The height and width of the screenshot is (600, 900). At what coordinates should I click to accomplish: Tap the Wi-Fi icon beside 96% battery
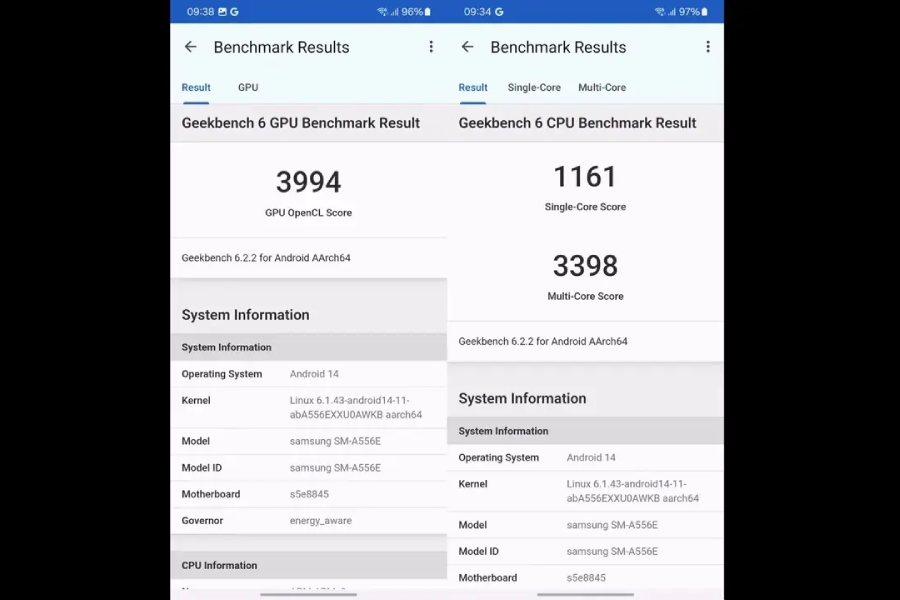[382, 12]
